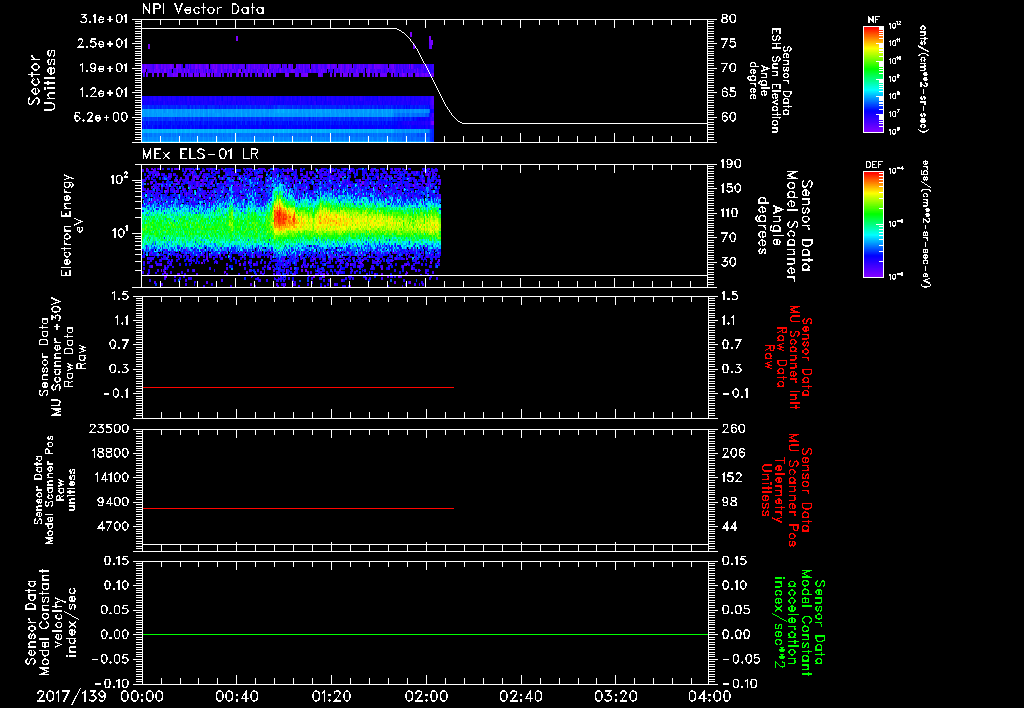The image size is (1024, 708).
Task: Click the "75" Sun elevation tick label
Action: [x=729, y=43]
